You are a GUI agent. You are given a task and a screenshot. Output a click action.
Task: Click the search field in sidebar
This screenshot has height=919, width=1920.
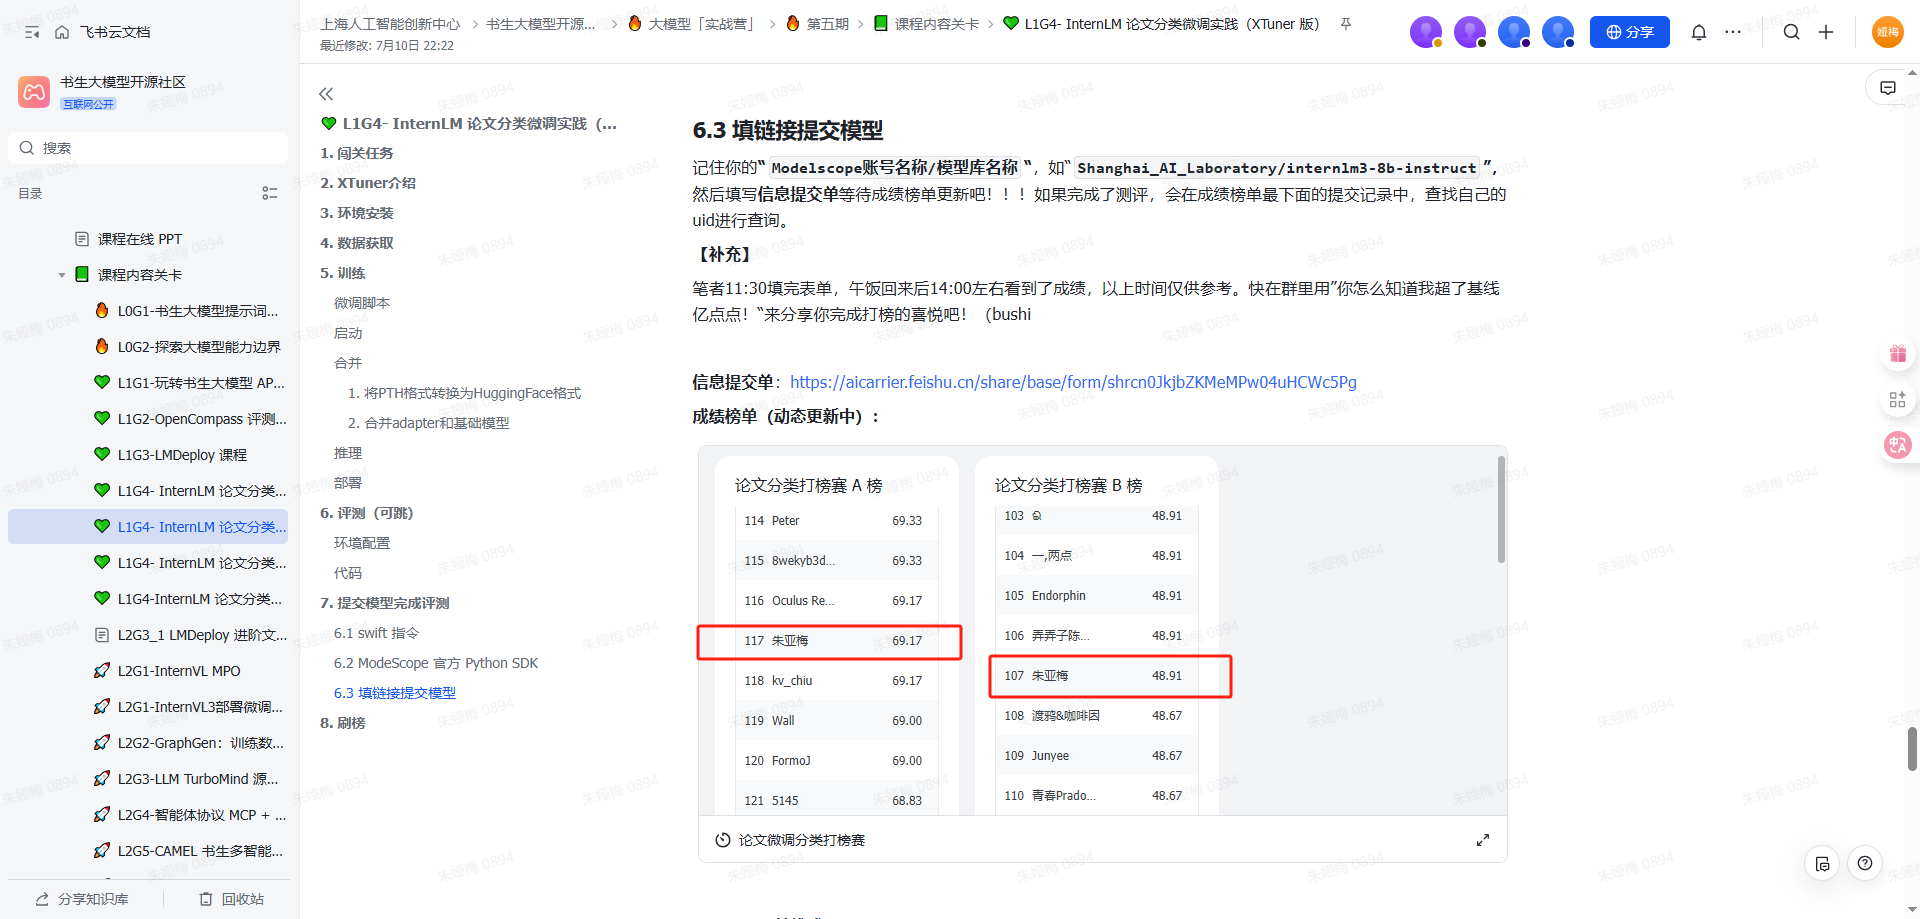[x=148, y=148]
